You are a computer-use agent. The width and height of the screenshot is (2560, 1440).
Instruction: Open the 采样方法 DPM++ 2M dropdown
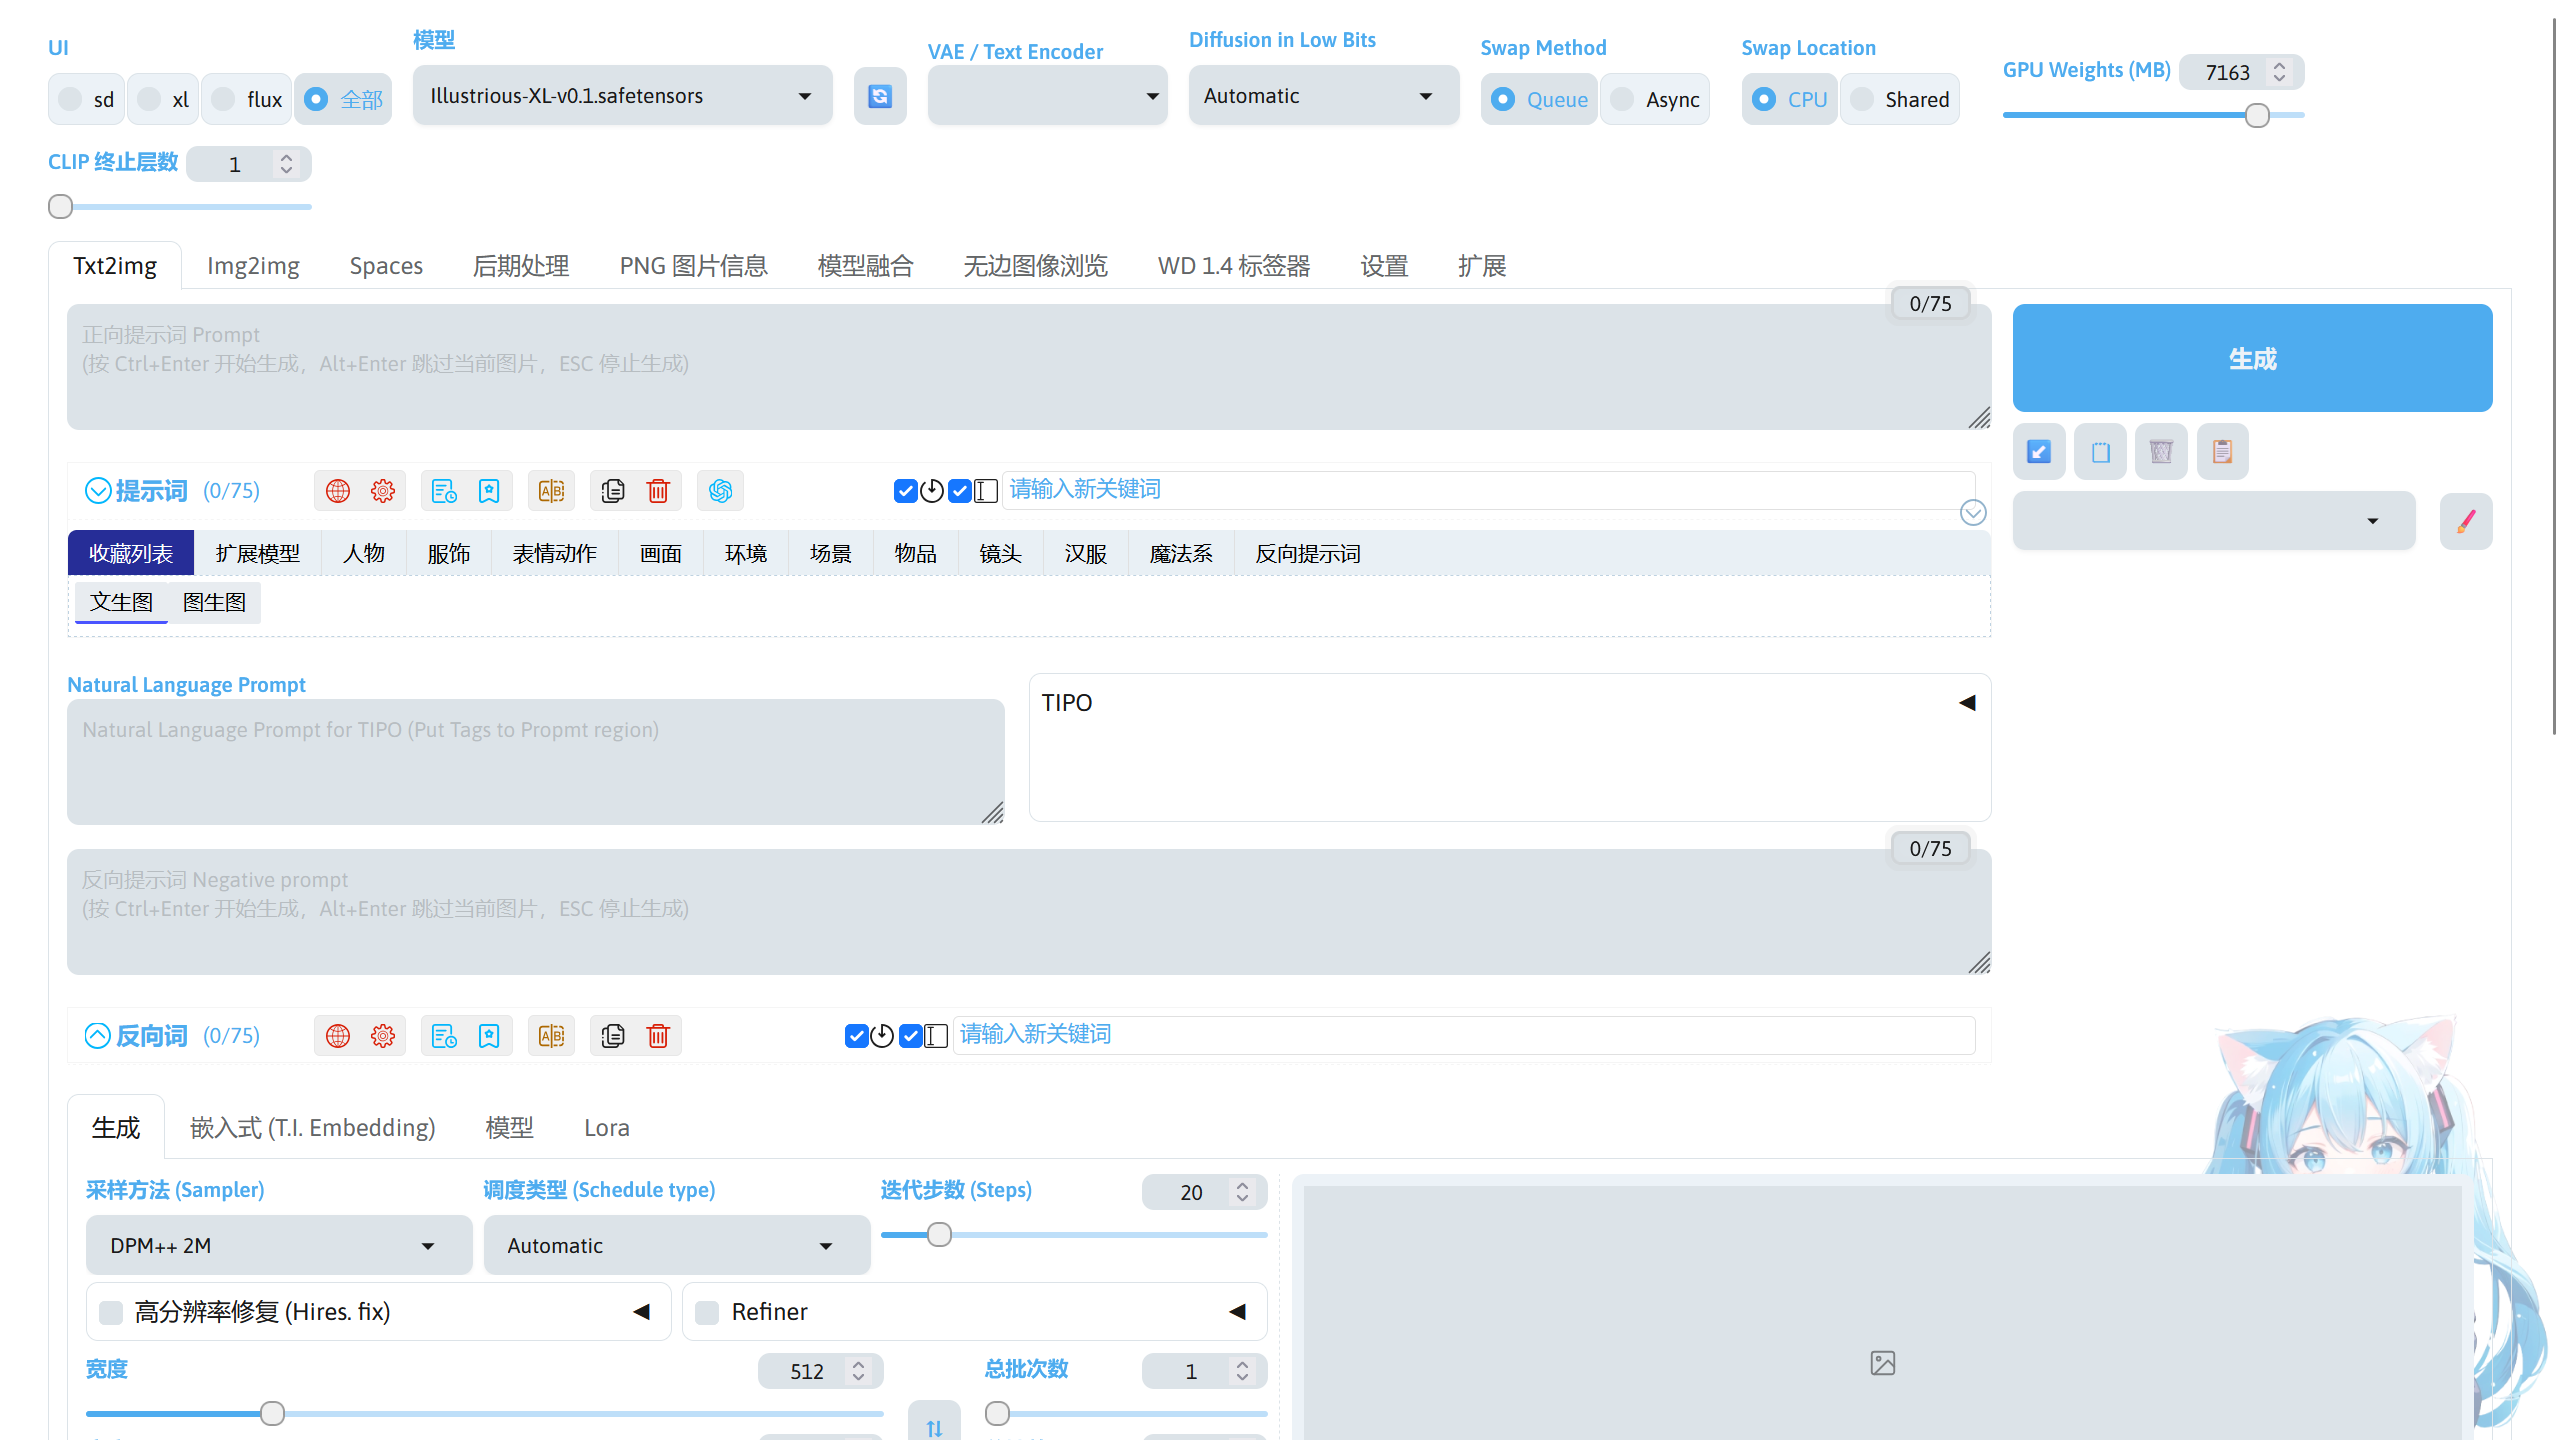(x=278, y=1246)
